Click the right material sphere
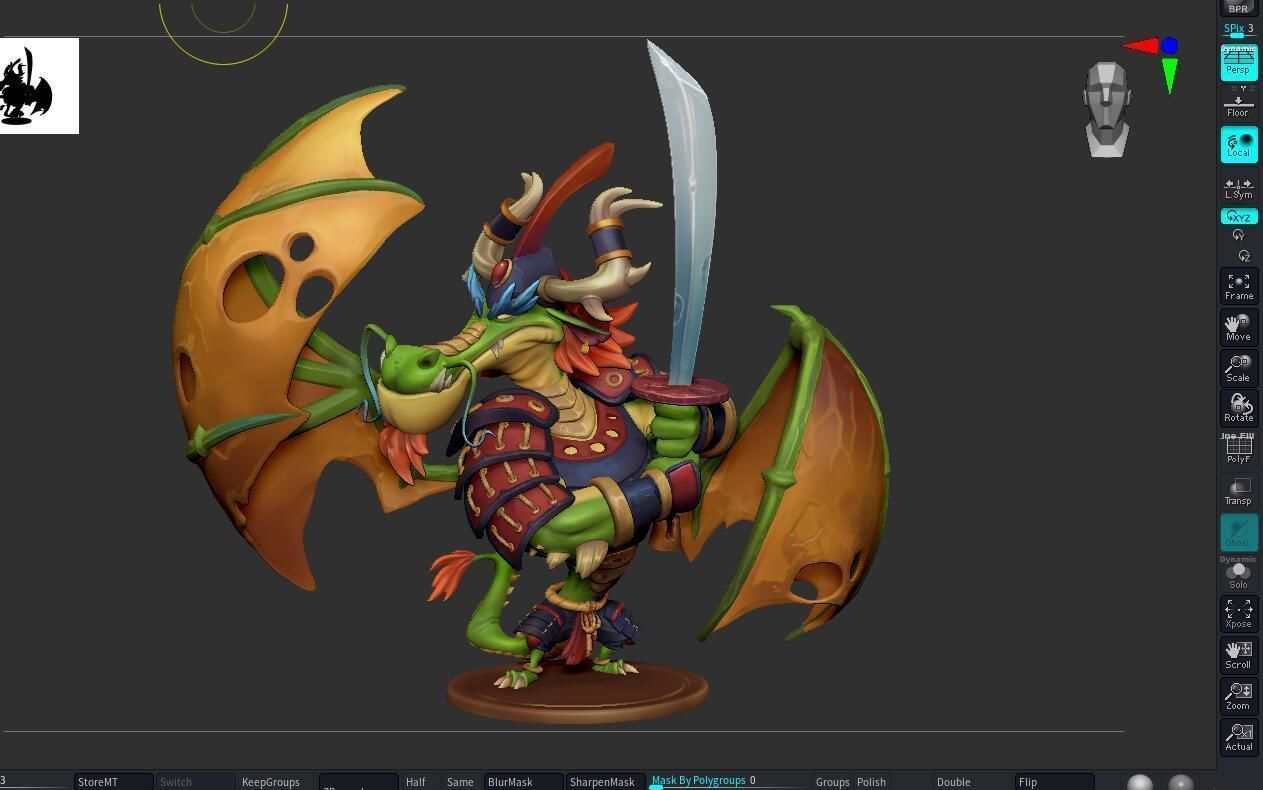This screenshot has width=1263, height=790. coord(1181,783)
